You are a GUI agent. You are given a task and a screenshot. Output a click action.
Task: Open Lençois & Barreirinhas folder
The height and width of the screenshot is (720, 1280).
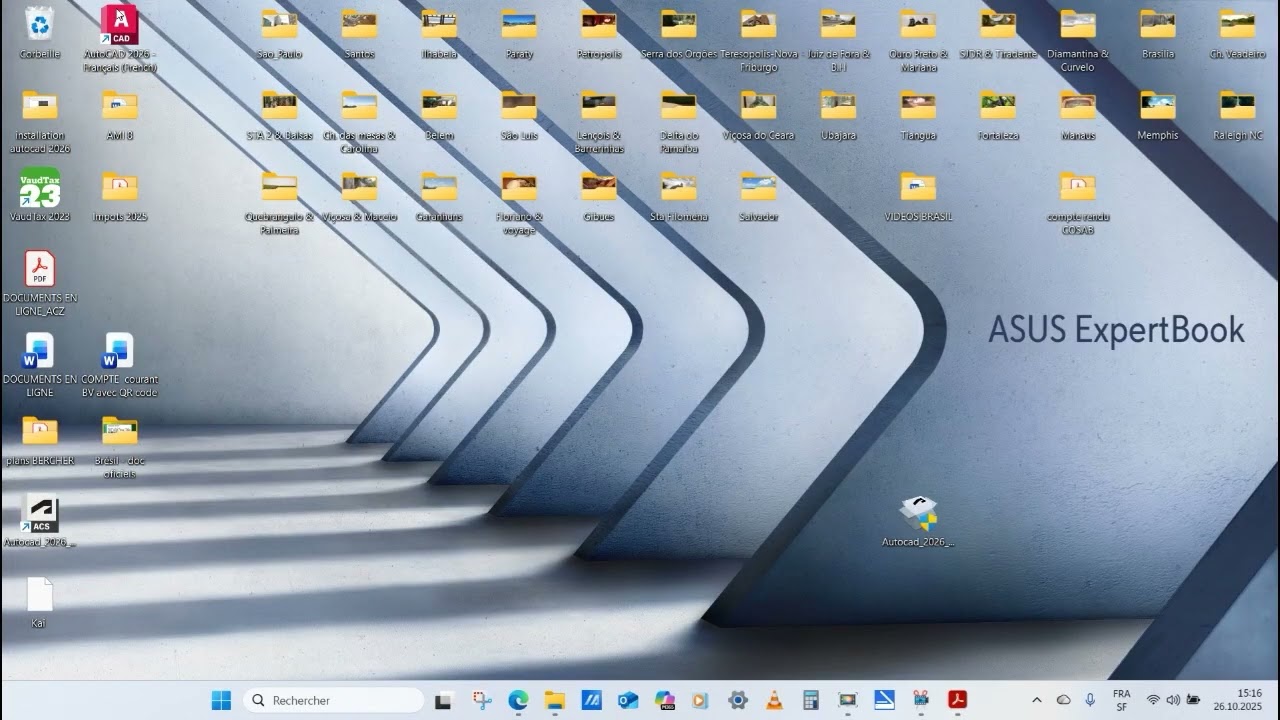coord(599,120)
